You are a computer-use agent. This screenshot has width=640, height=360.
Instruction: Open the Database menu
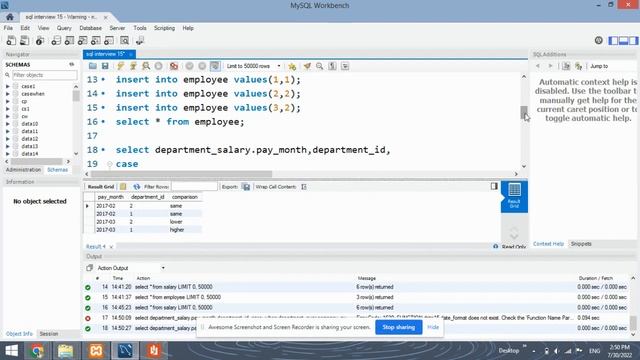(91, 28)
